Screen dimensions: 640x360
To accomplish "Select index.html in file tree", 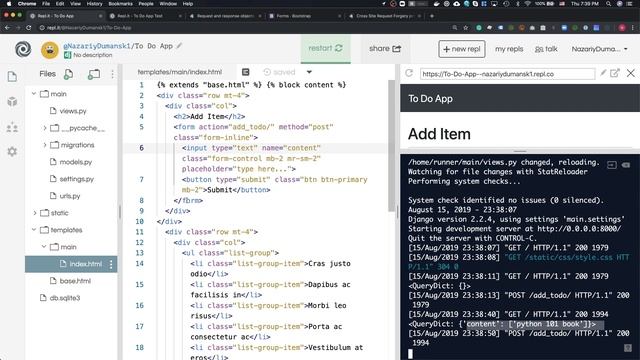I will pos(71,264).
